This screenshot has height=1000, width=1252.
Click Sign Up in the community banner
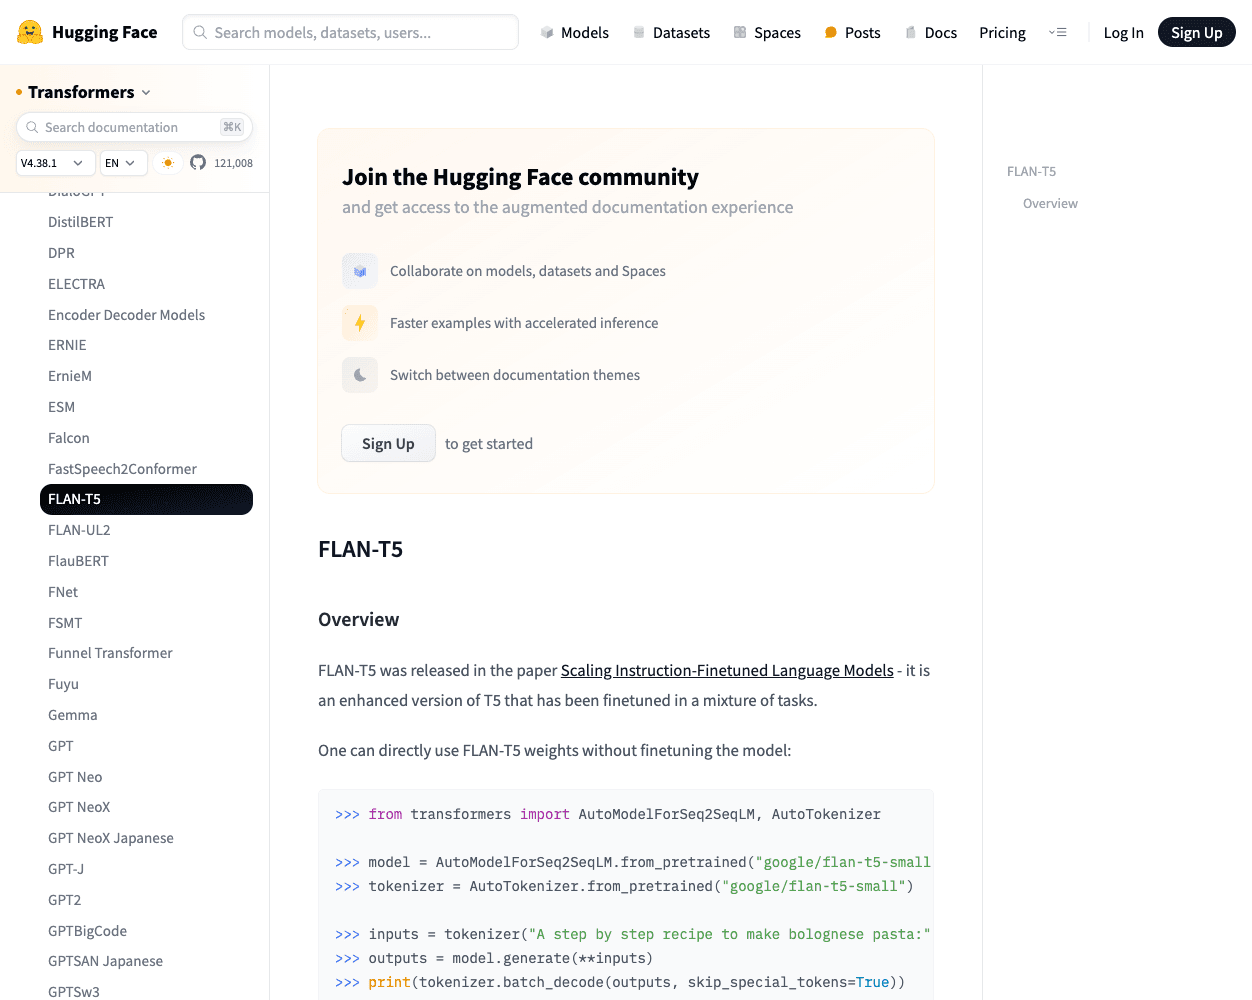pyautogui.click(x=388, y=443)
